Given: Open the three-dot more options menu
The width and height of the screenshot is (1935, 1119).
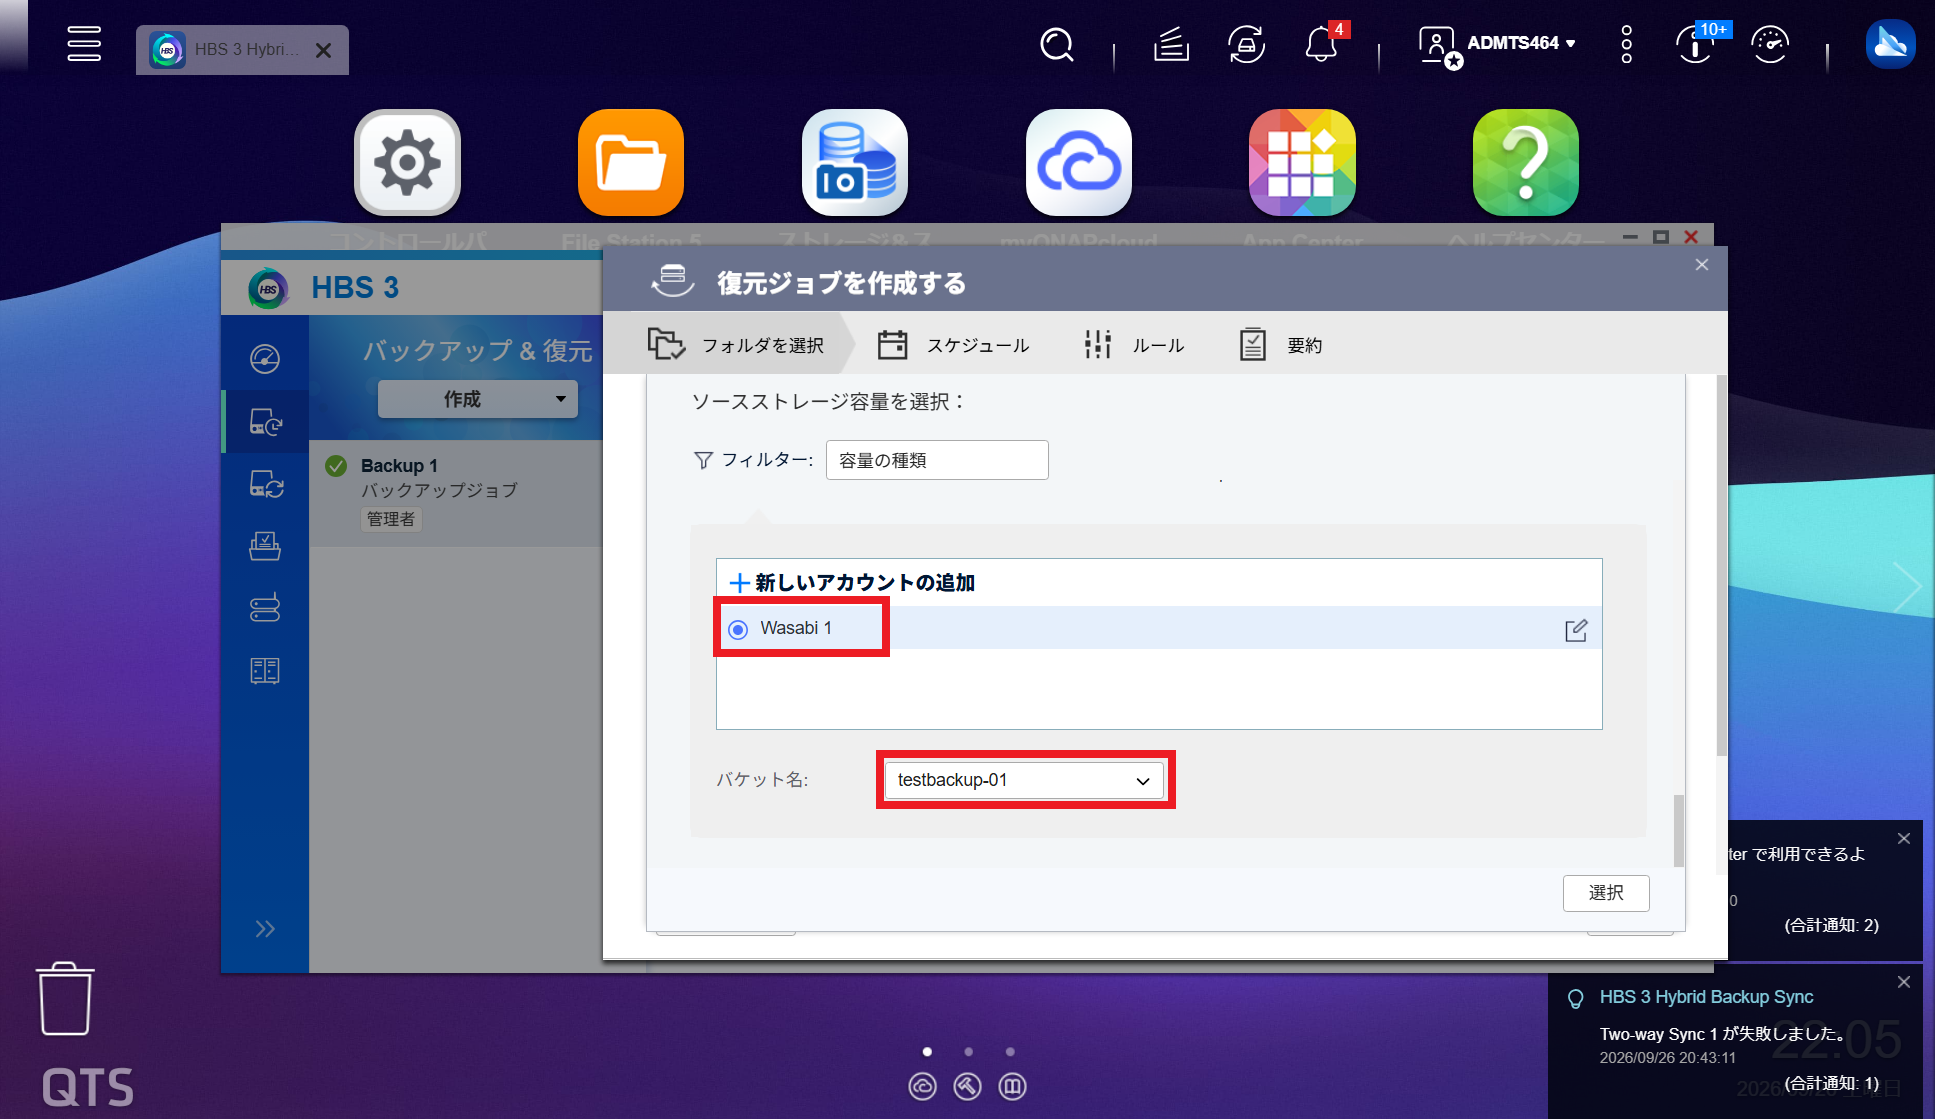Looking at the screenshot, I should click(x=1627, y=45).
